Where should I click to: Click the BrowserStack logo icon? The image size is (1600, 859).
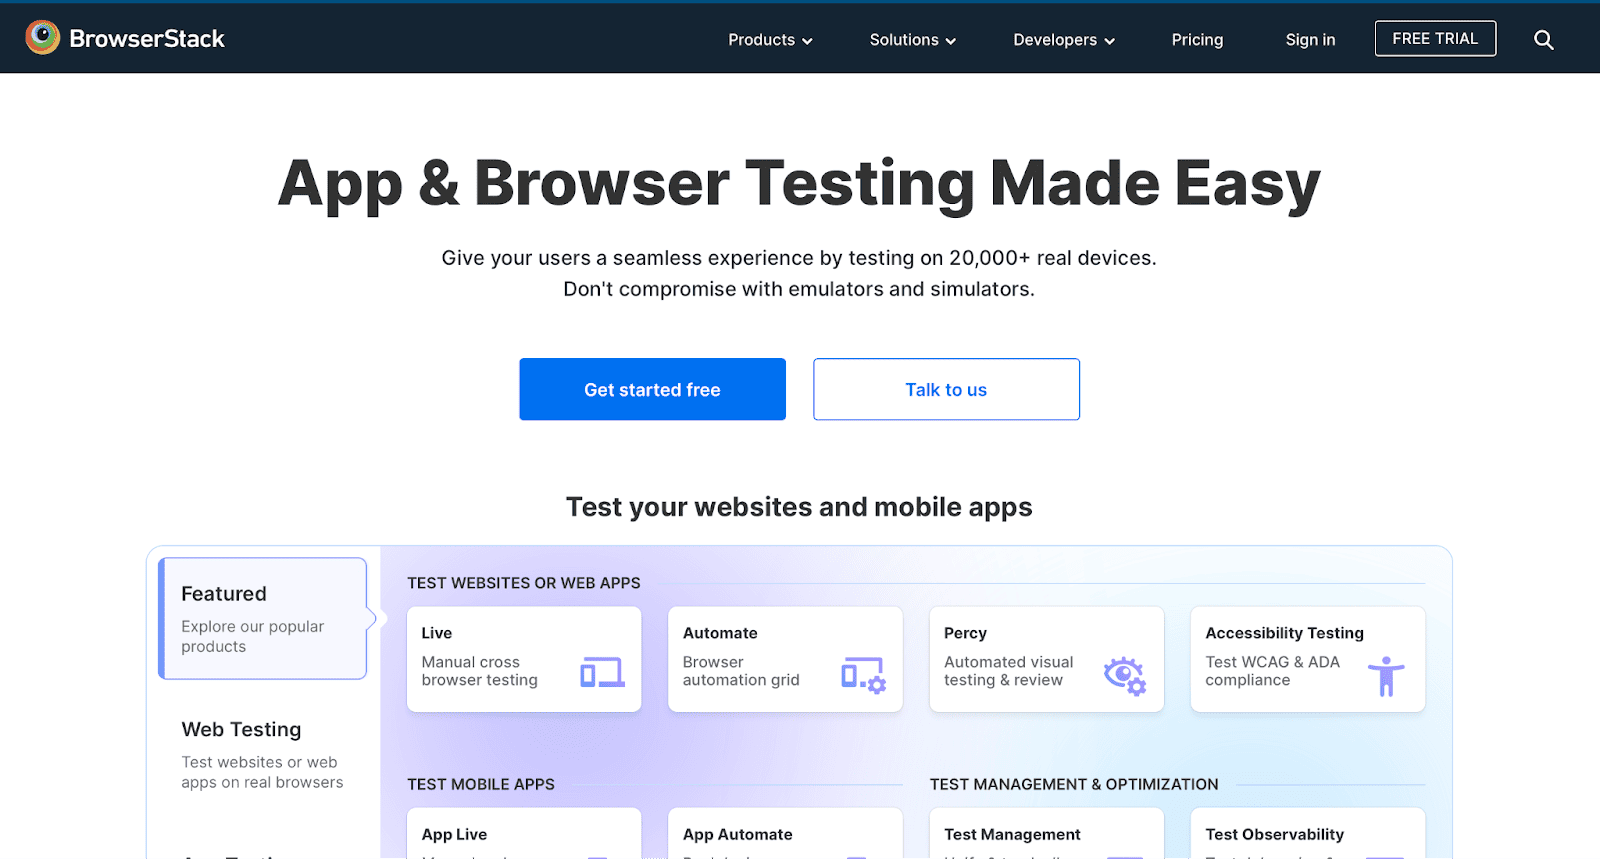43,38
